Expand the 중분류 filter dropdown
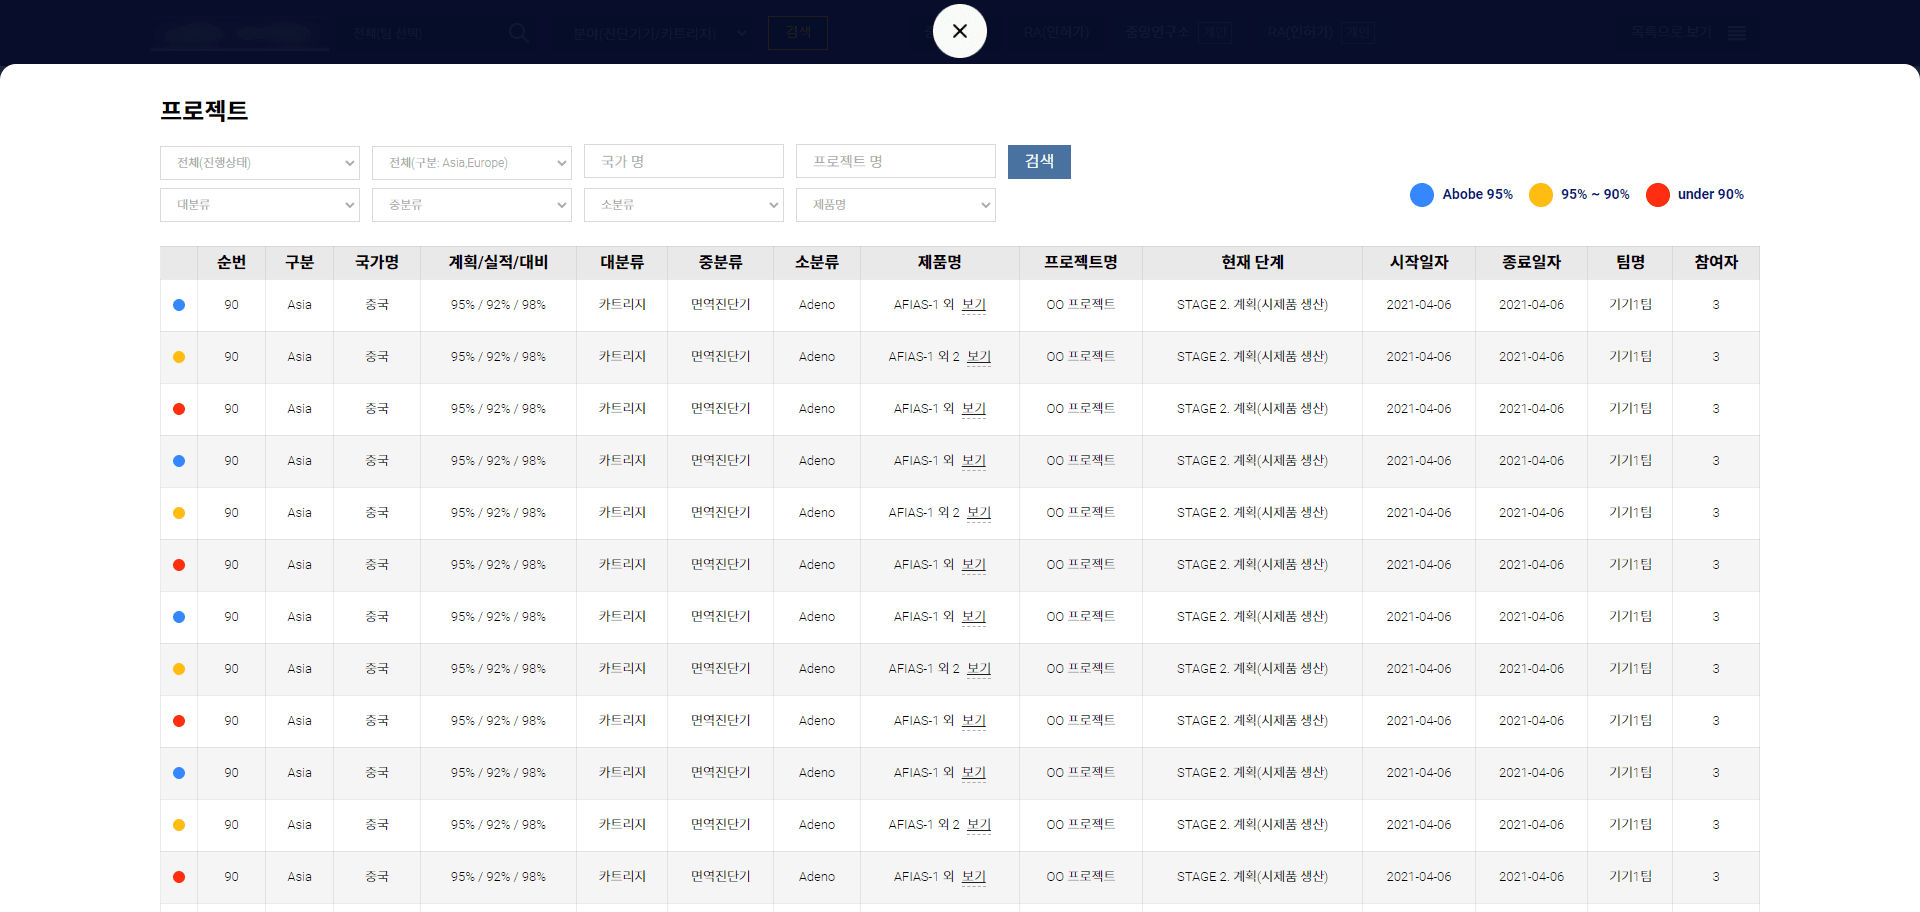The width and height of the screenshot is (1920, 912). [471, 205]
